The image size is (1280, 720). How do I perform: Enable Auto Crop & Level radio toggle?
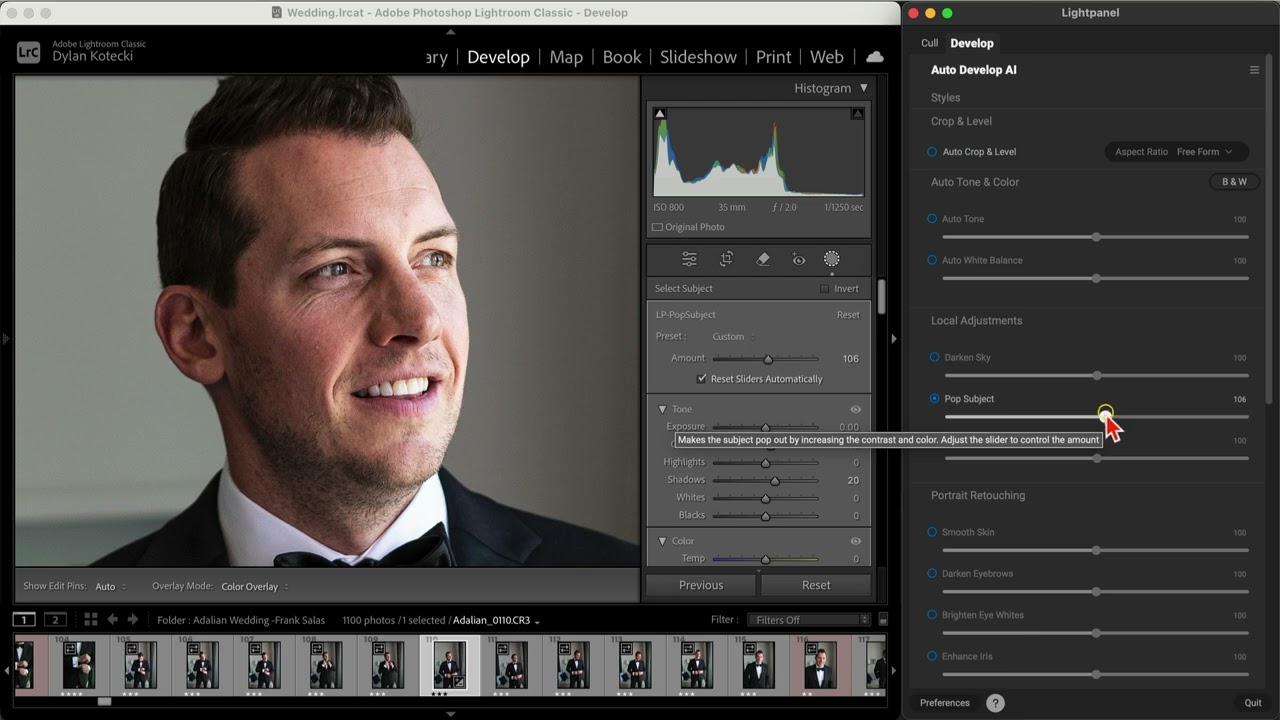pos(932,152)
